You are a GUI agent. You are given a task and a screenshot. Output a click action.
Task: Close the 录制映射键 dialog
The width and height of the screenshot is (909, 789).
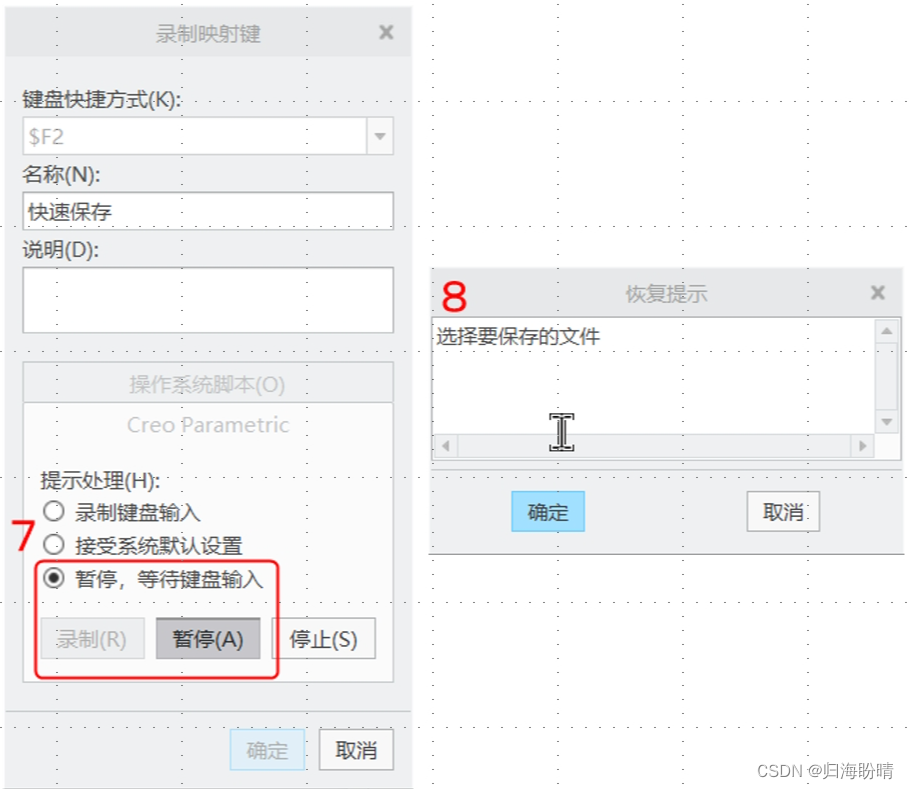pos(386,33)
